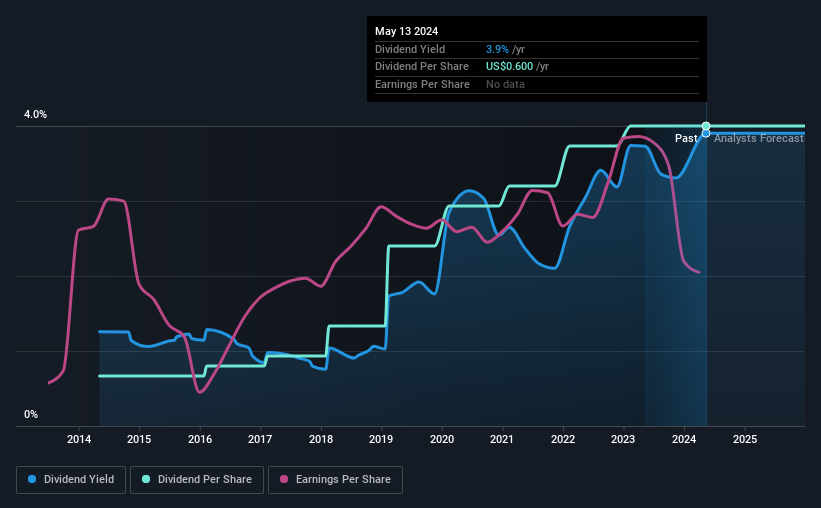Click the 'Analysts Forecast' label
The image size is (821, 508).
tap(759, 138)
